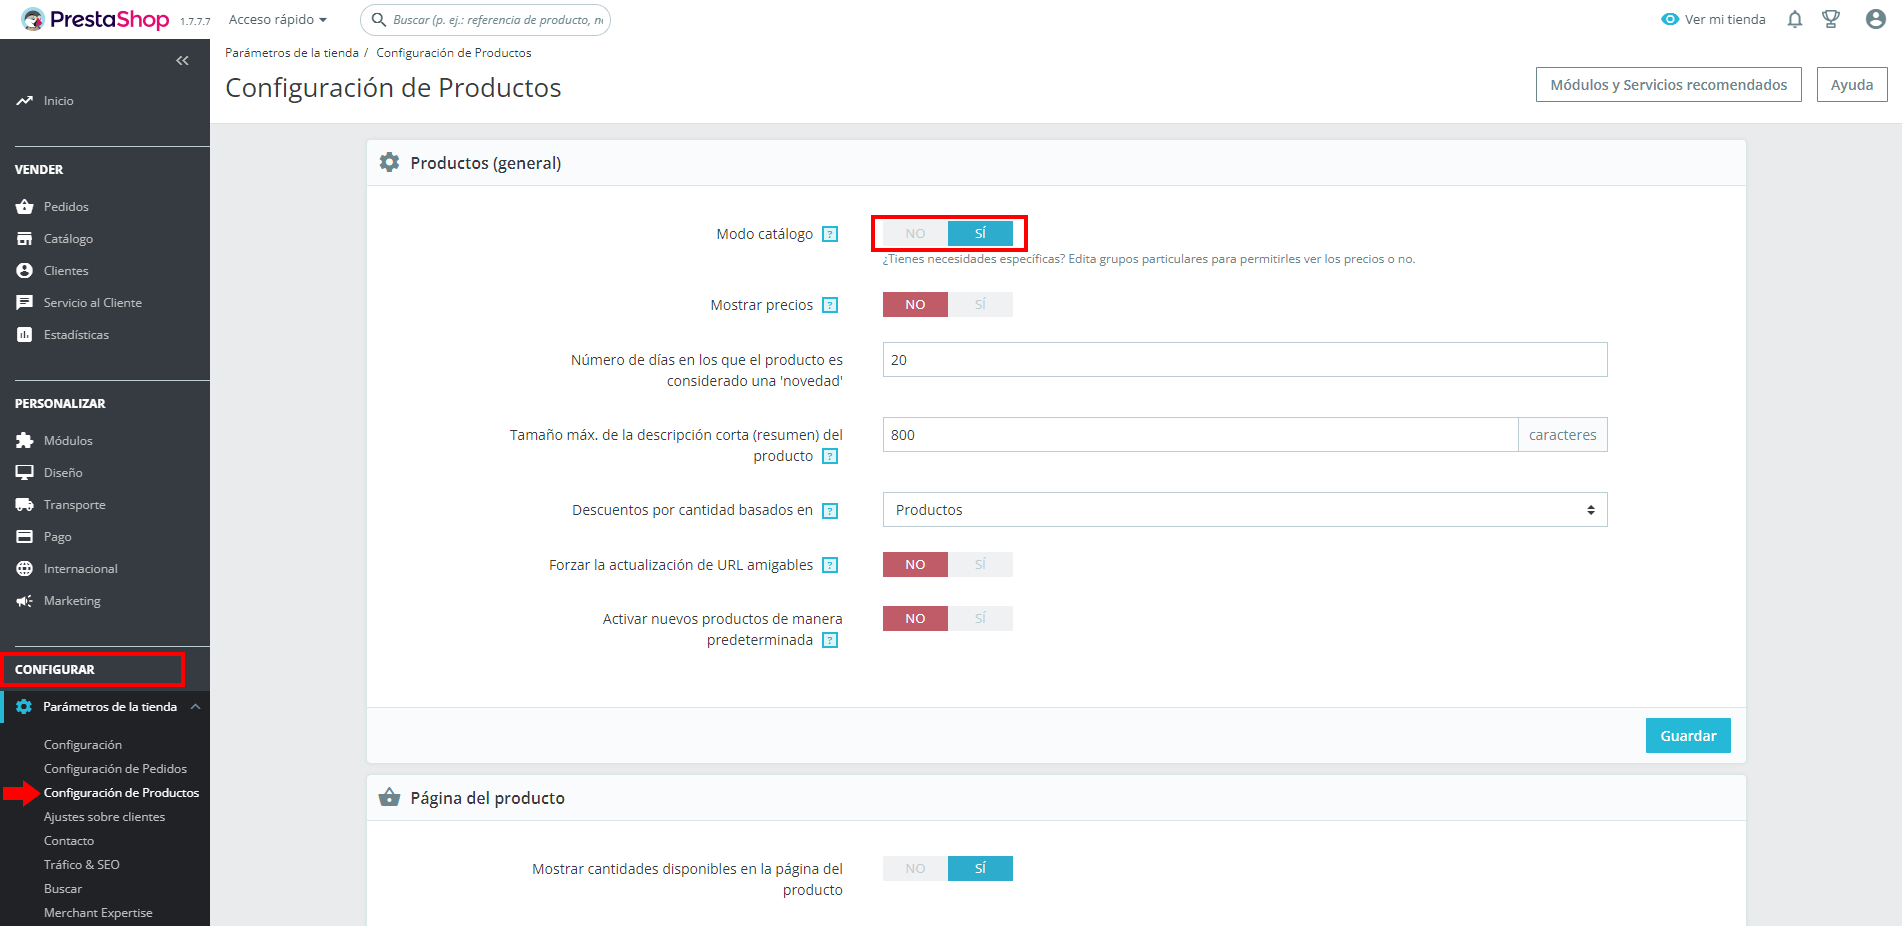1902x926 pixels.
Task: Set Modo catálogo to NO
Action: 915,234
